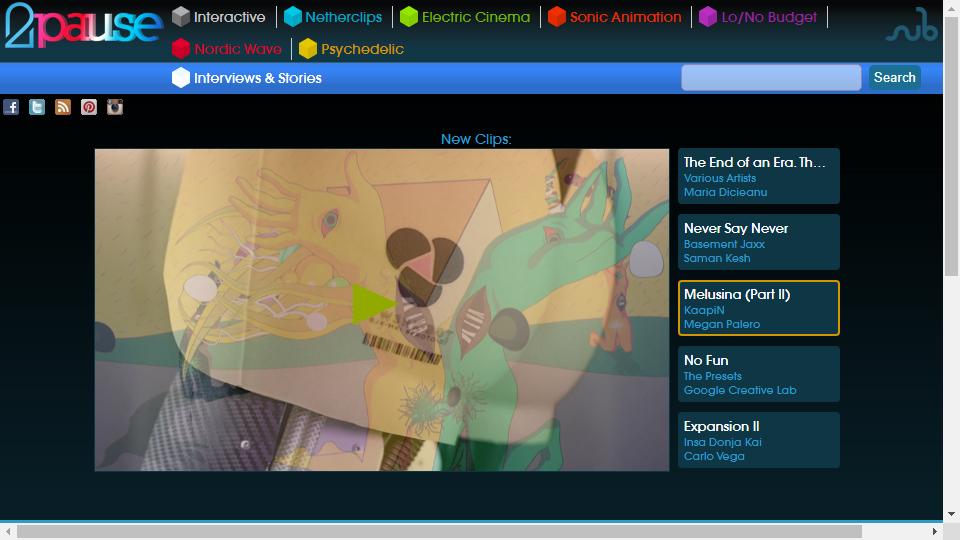Select the No Fun clip title
This screenshot has height=540, width=960.
[x=705, y=361]
